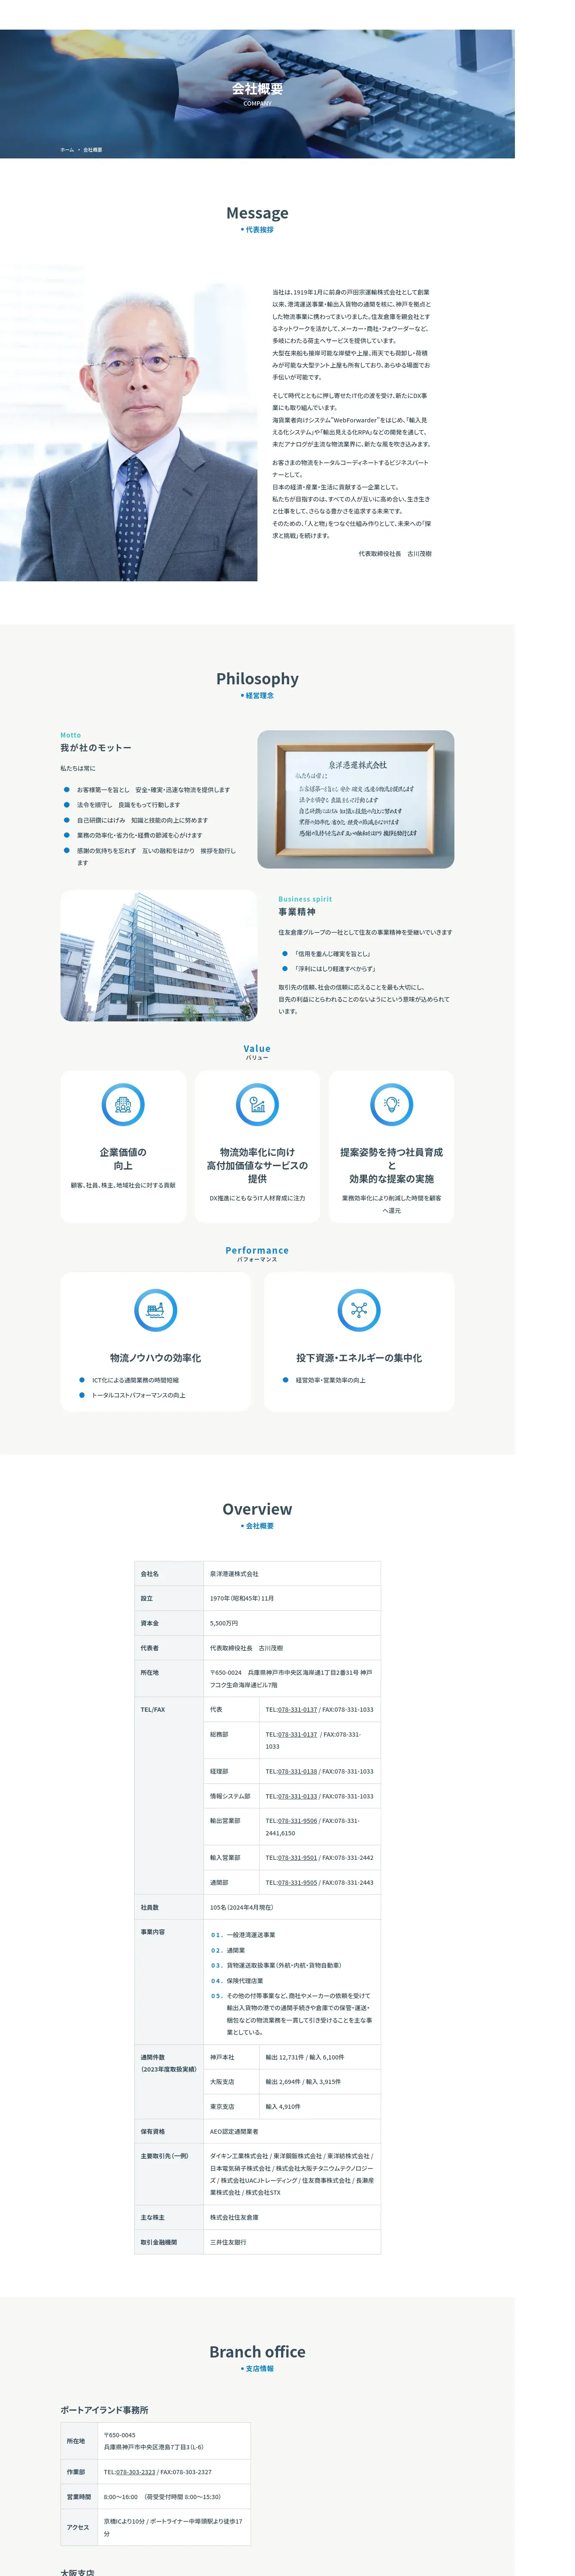This screenshot has width=575, height=2576.
Task: Click the ポートアイランド事務所 heading
Action: pyautogui.click(x=104, y=2410)
